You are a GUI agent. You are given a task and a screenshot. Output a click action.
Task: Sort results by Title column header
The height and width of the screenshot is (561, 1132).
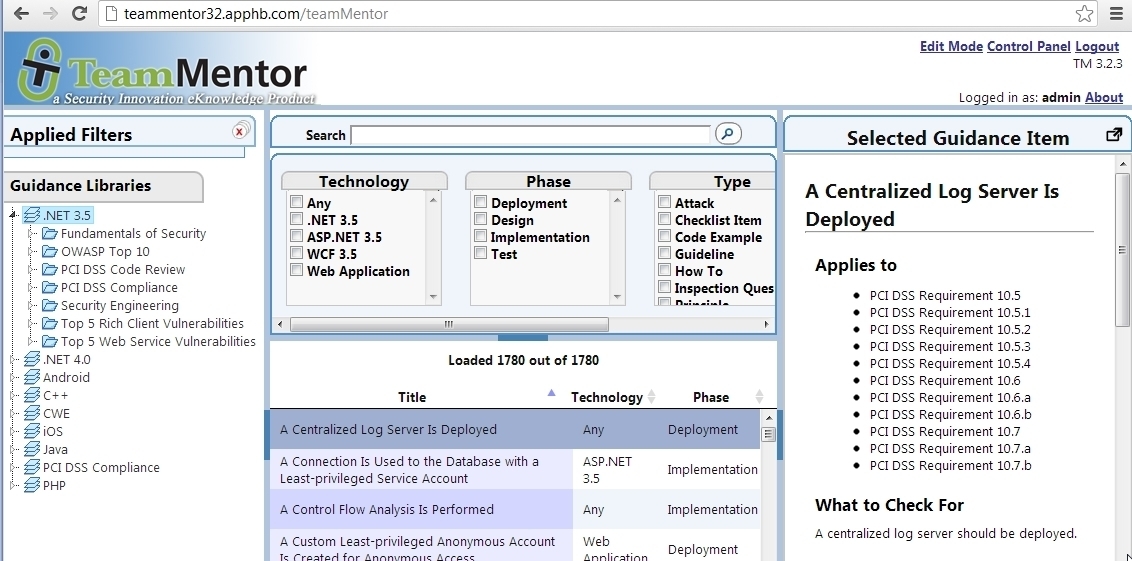click(412, 397)
